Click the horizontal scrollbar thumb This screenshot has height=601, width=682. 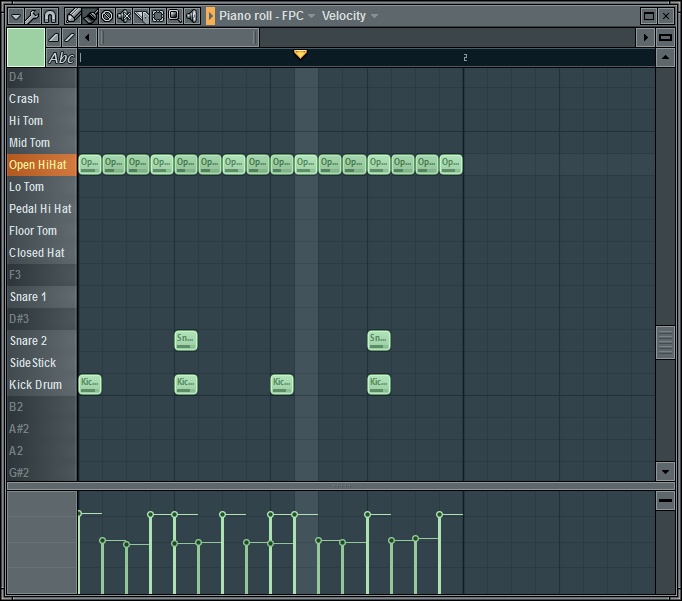coord(179,37)
